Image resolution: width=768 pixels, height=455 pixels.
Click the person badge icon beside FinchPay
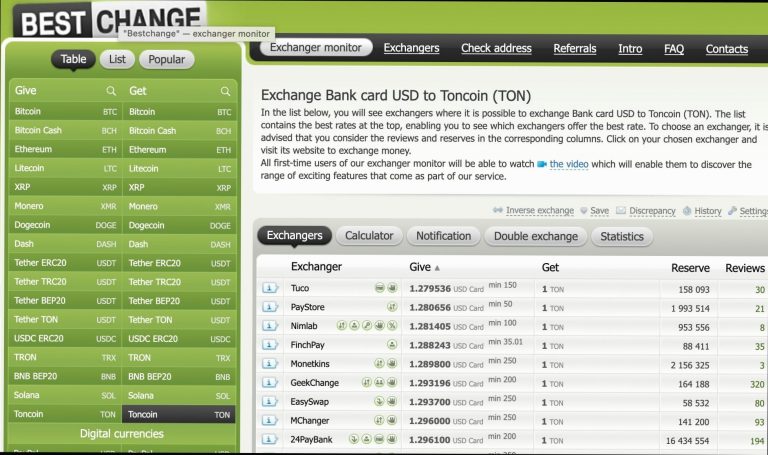click(x=392, y=345)
